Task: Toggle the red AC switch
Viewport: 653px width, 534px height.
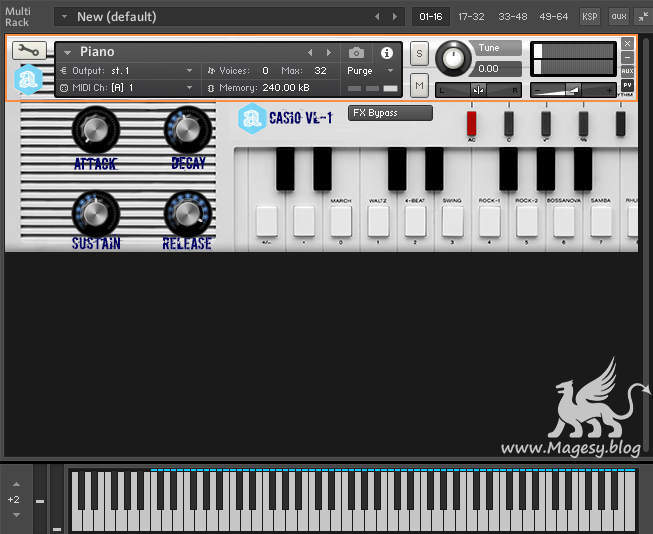Action: pyautogui.click(x=471, y=123)
